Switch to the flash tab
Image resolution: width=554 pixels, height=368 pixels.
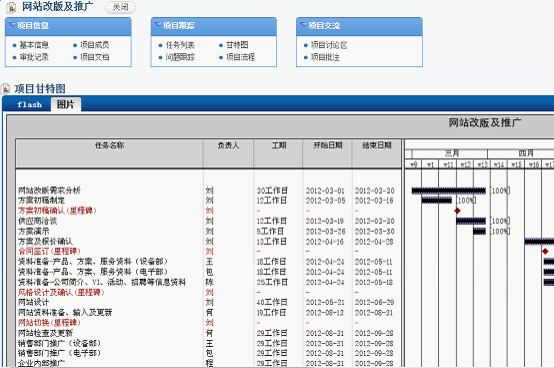[x=29, y=105]
